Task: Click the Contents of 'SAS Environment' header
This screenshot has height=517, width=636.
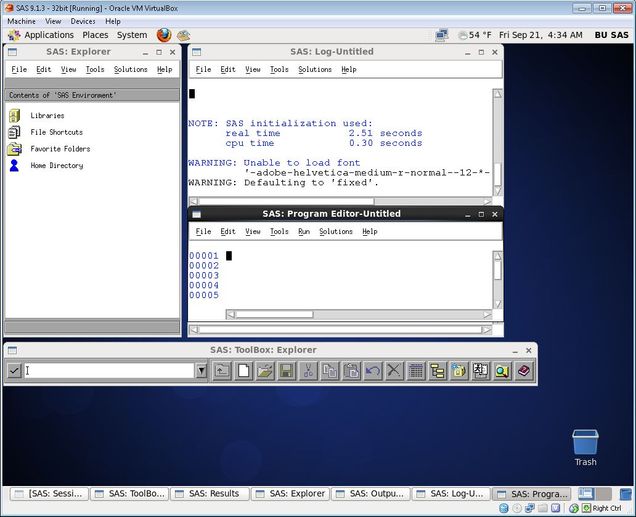Action: tap(92, 95)
